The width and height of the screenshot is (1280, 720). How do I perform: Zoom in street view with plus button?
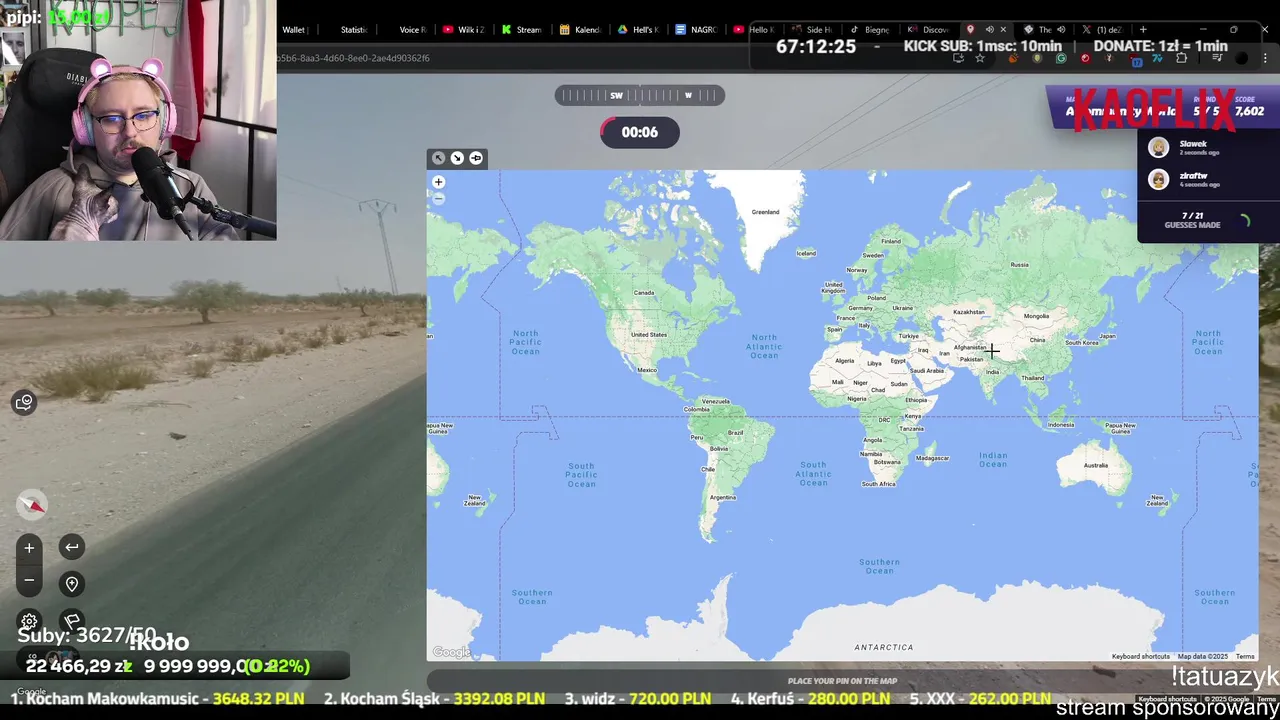[29, 548]
